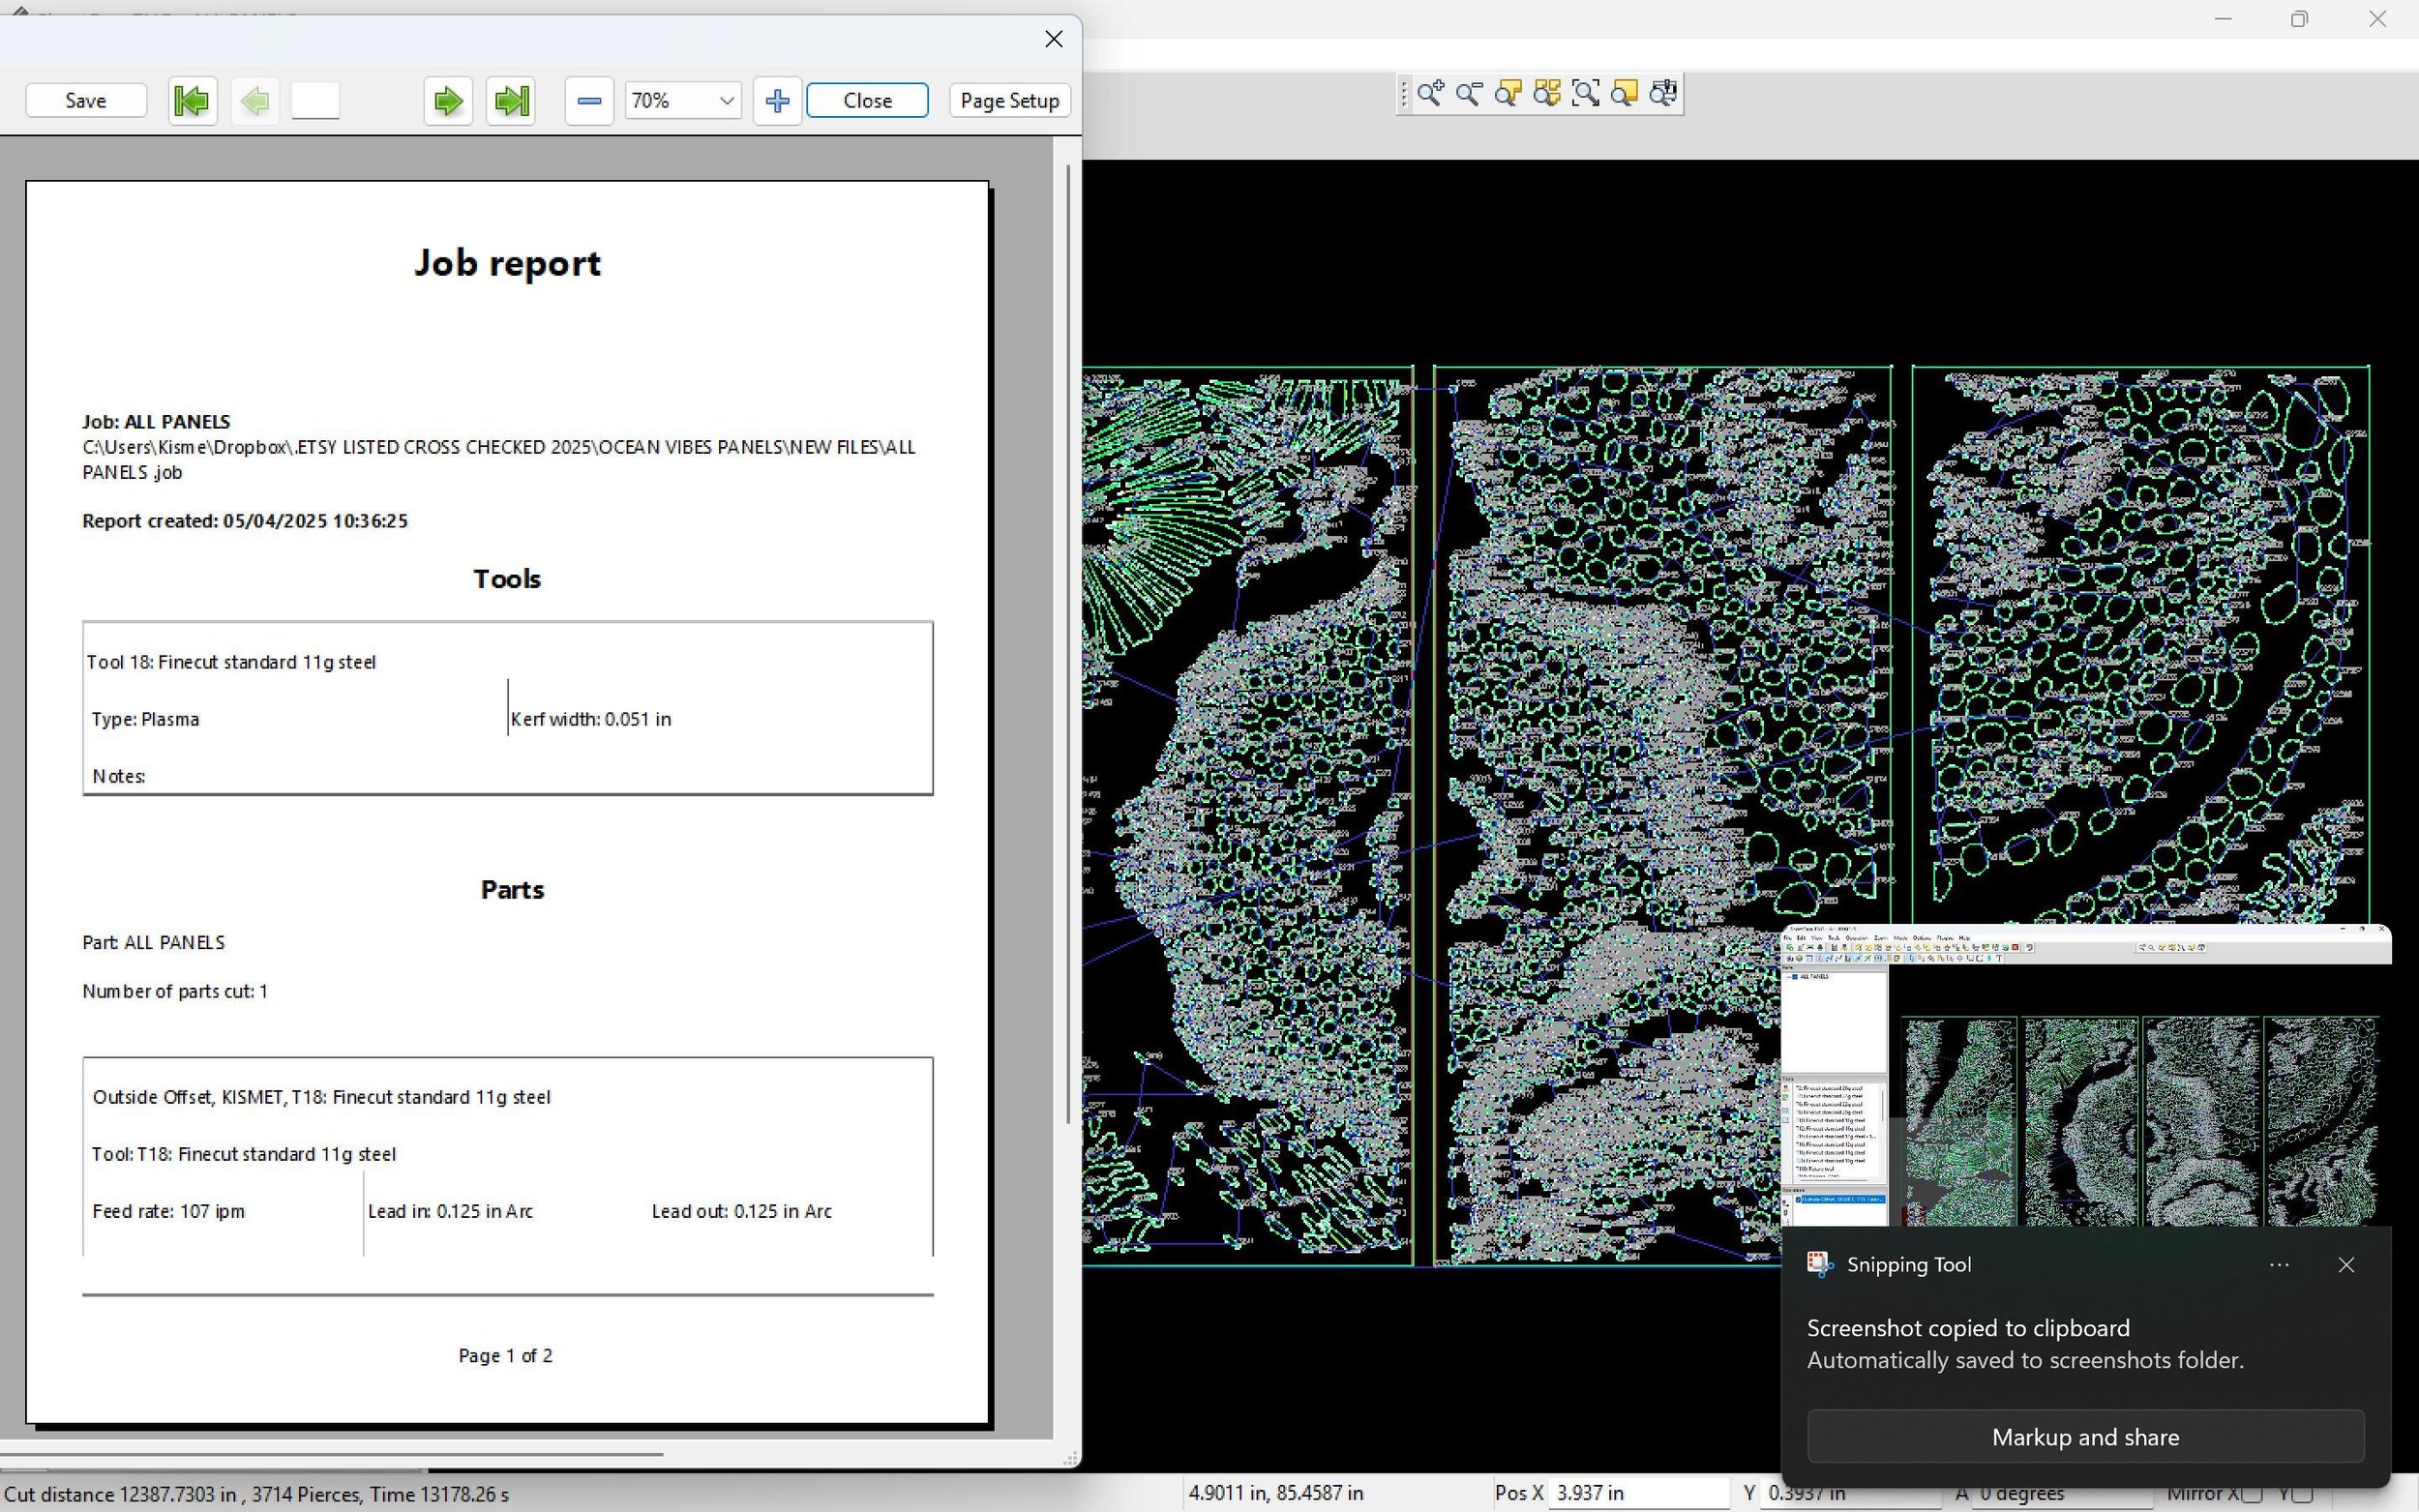Click the Zoom out magnifier tool
2419x1512 pixels.
[x=1469, y=94]
